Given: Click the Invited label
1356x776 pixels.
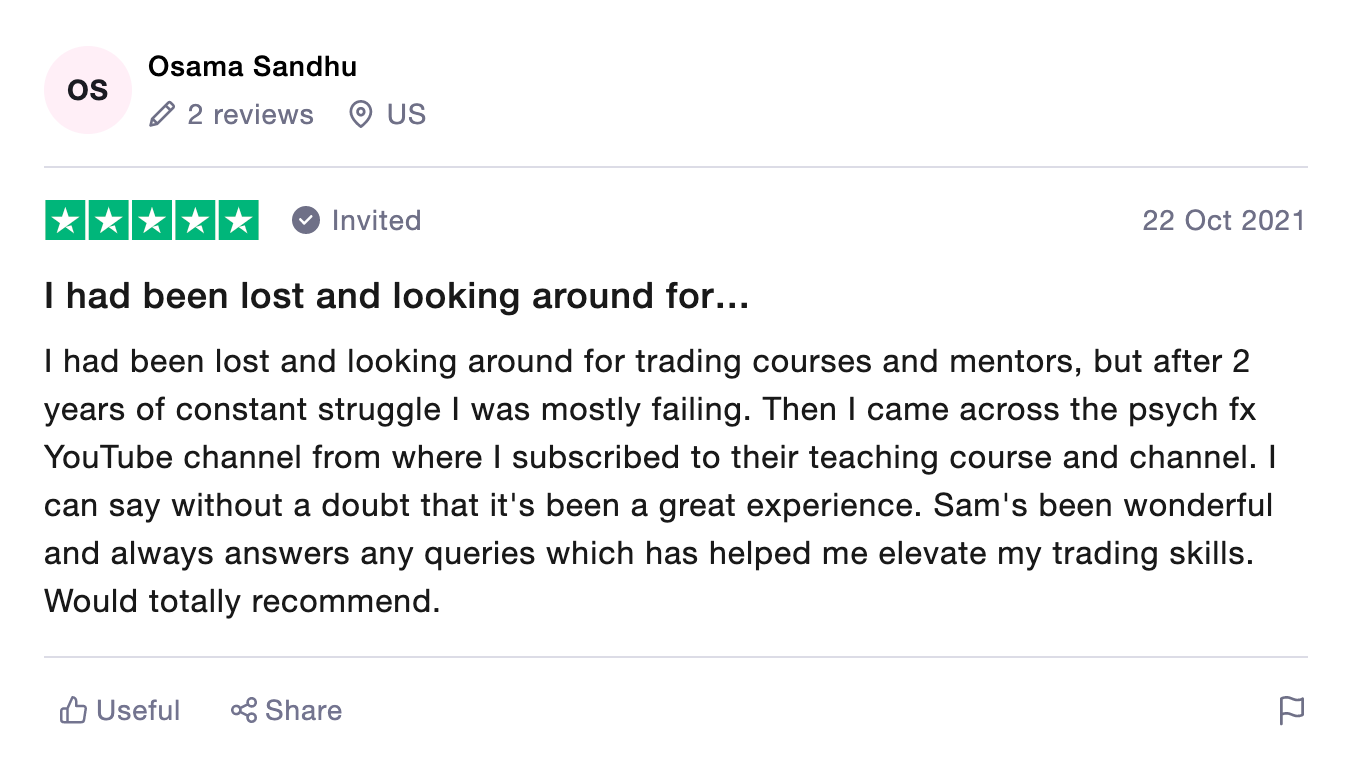Looking at the screenshot, I should 376,220.
